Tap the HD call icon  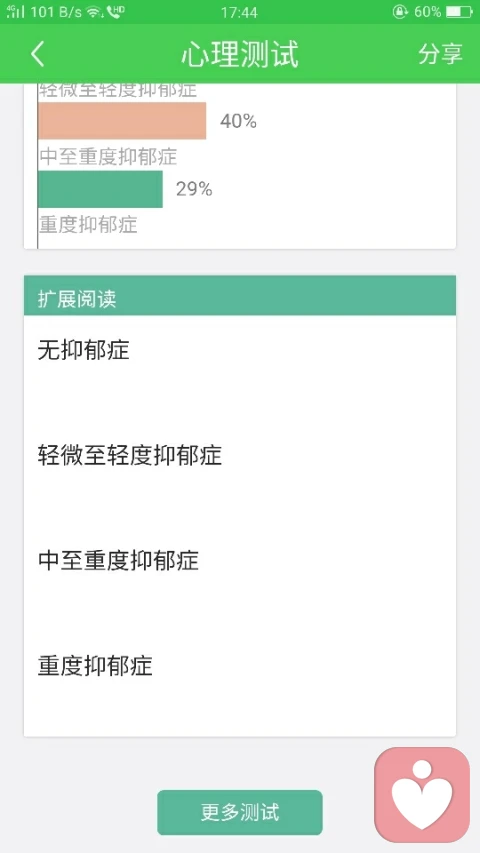coord(115,12)
